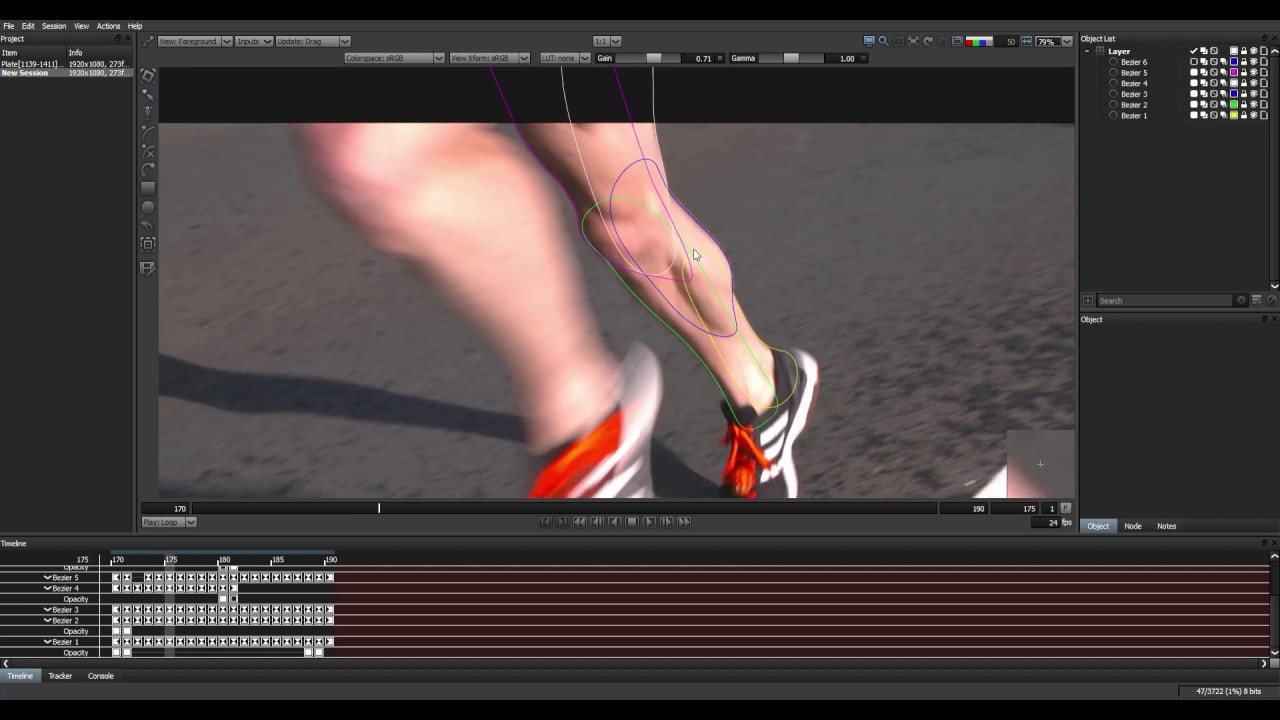The width and height of the screenshot is (1280, 720).
Task: Click the add object icon beside Search
Action: (x=1088, y=300)
